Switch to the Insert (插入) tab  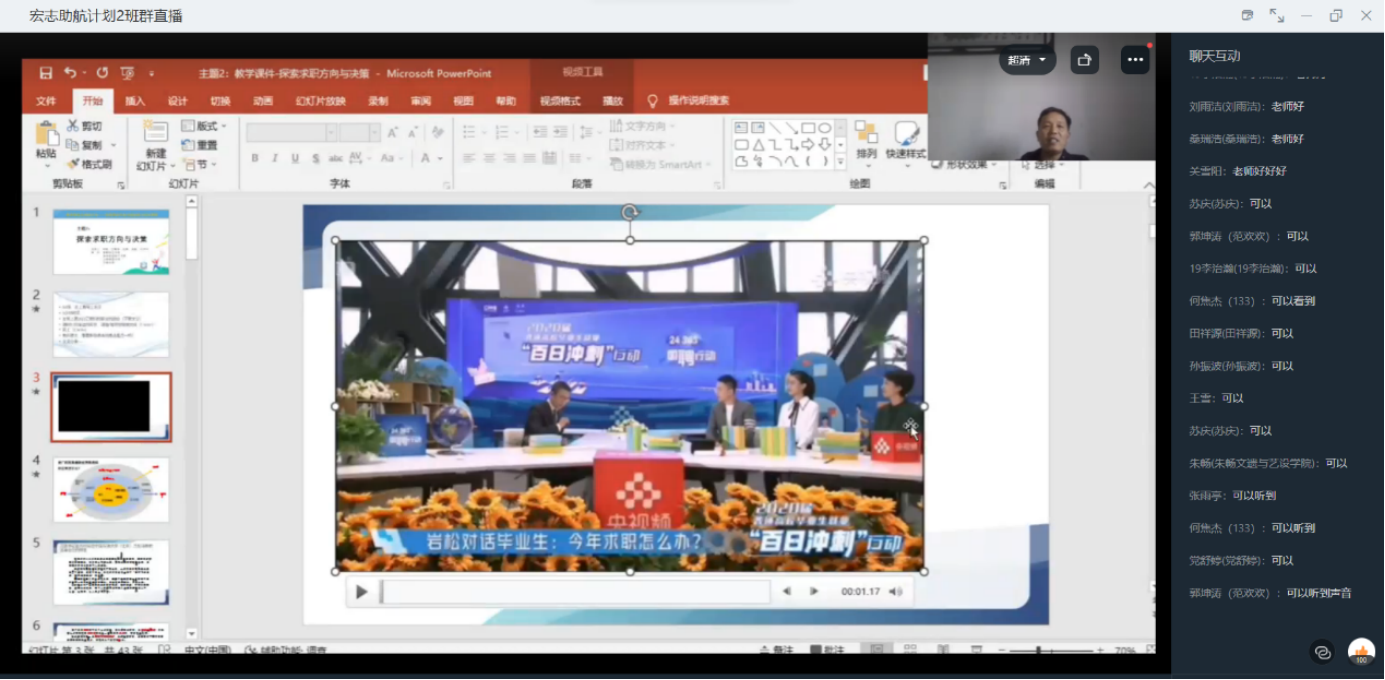[x=135, y=101]
